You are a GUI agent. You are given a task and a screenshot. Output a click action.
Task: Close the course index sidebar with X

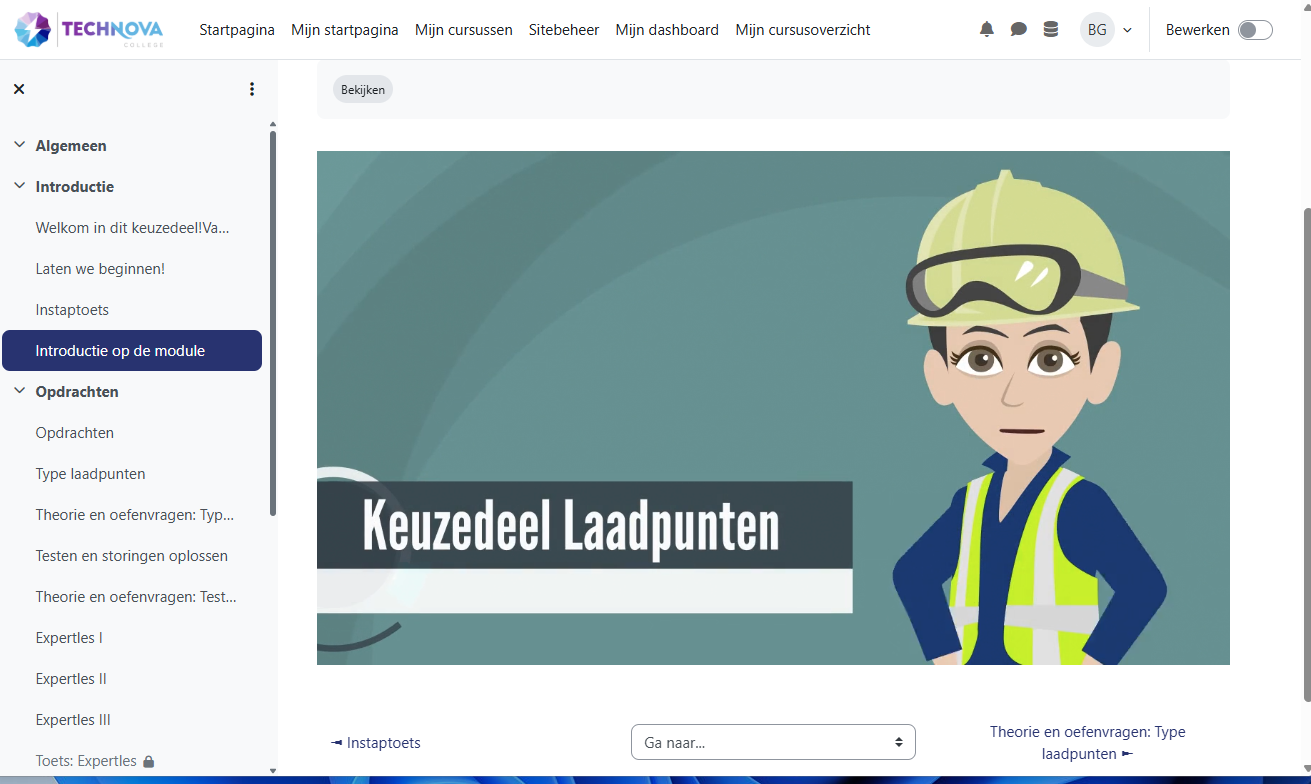pyautogui.click(x=19, y=89)
